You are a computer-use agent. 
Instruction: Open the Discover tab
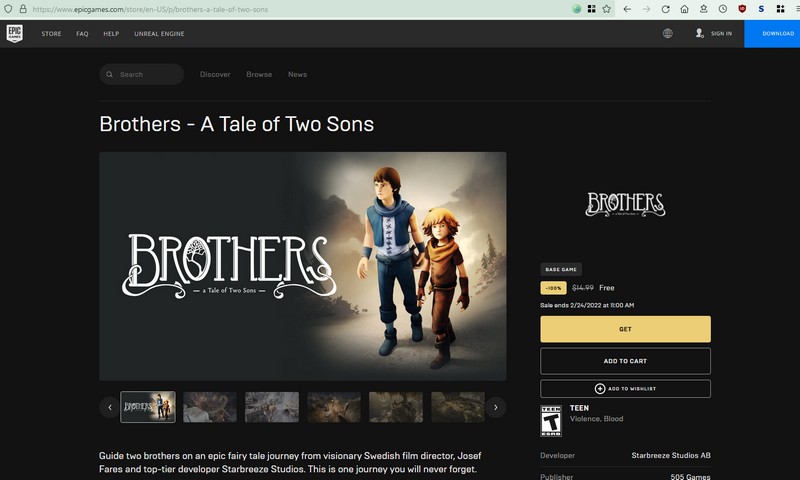click(x=215, y=74)
